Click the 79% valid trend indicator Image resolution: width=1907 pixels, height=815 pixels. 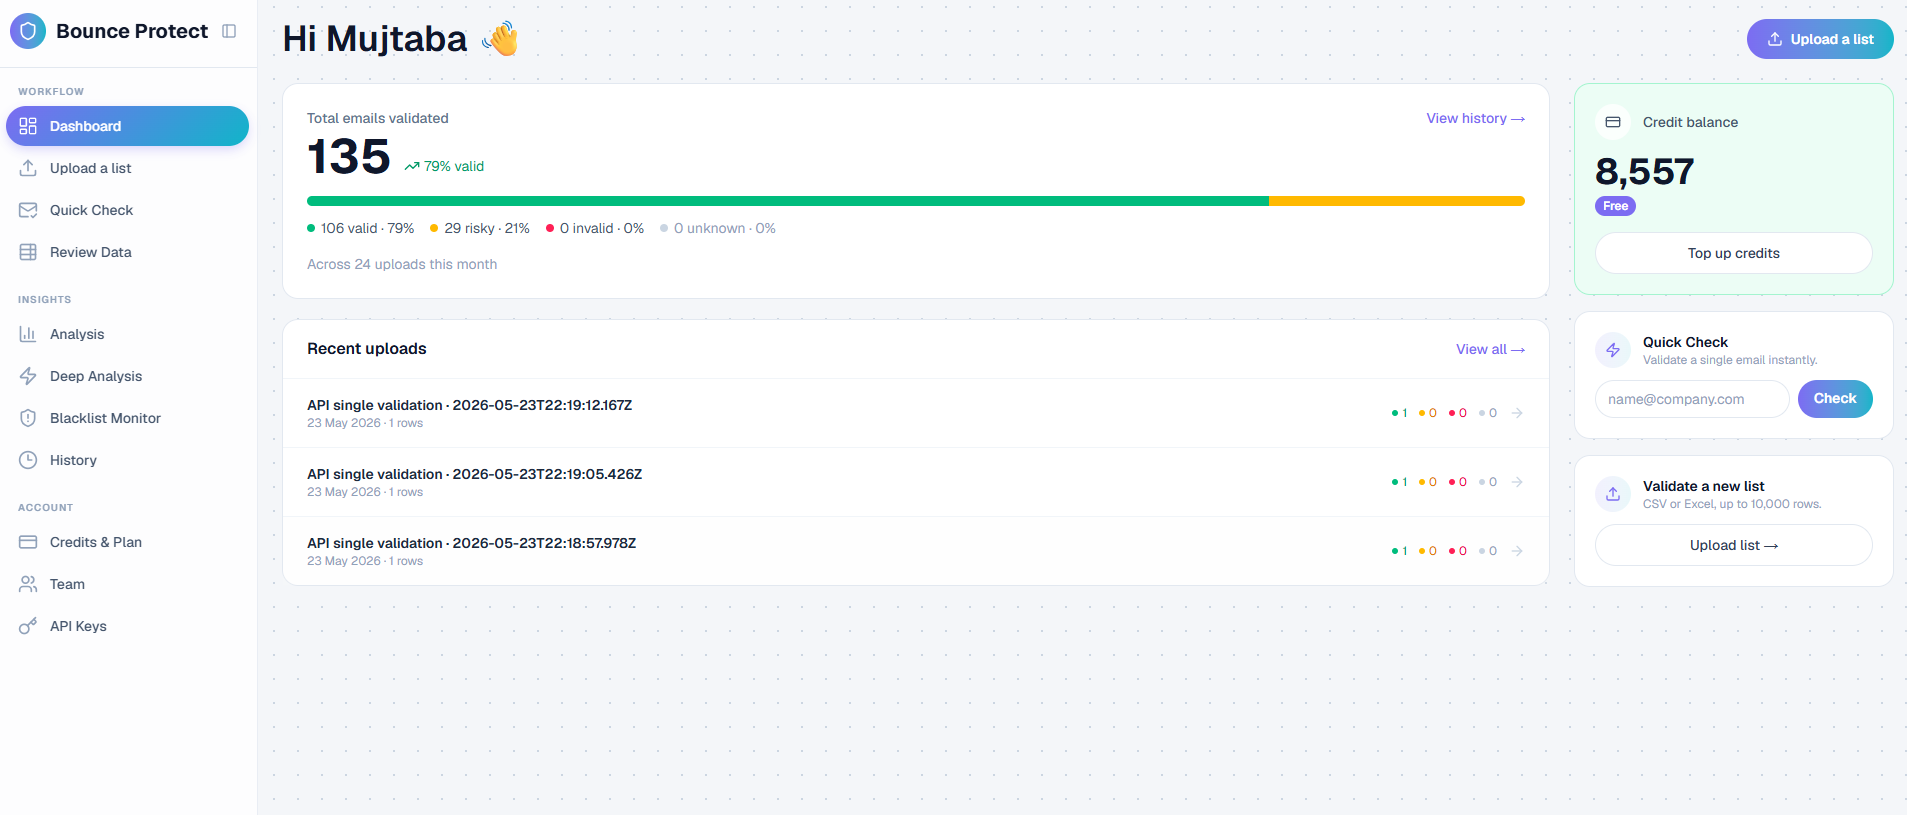[444, 166]
